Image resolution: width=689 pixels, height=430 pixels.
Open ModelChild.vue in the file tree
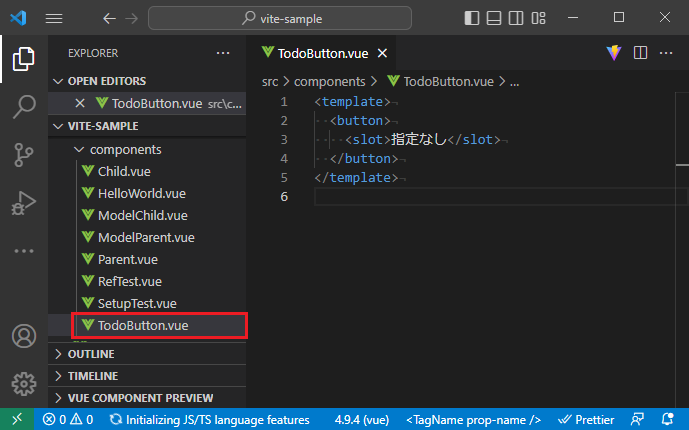(147, 215)
